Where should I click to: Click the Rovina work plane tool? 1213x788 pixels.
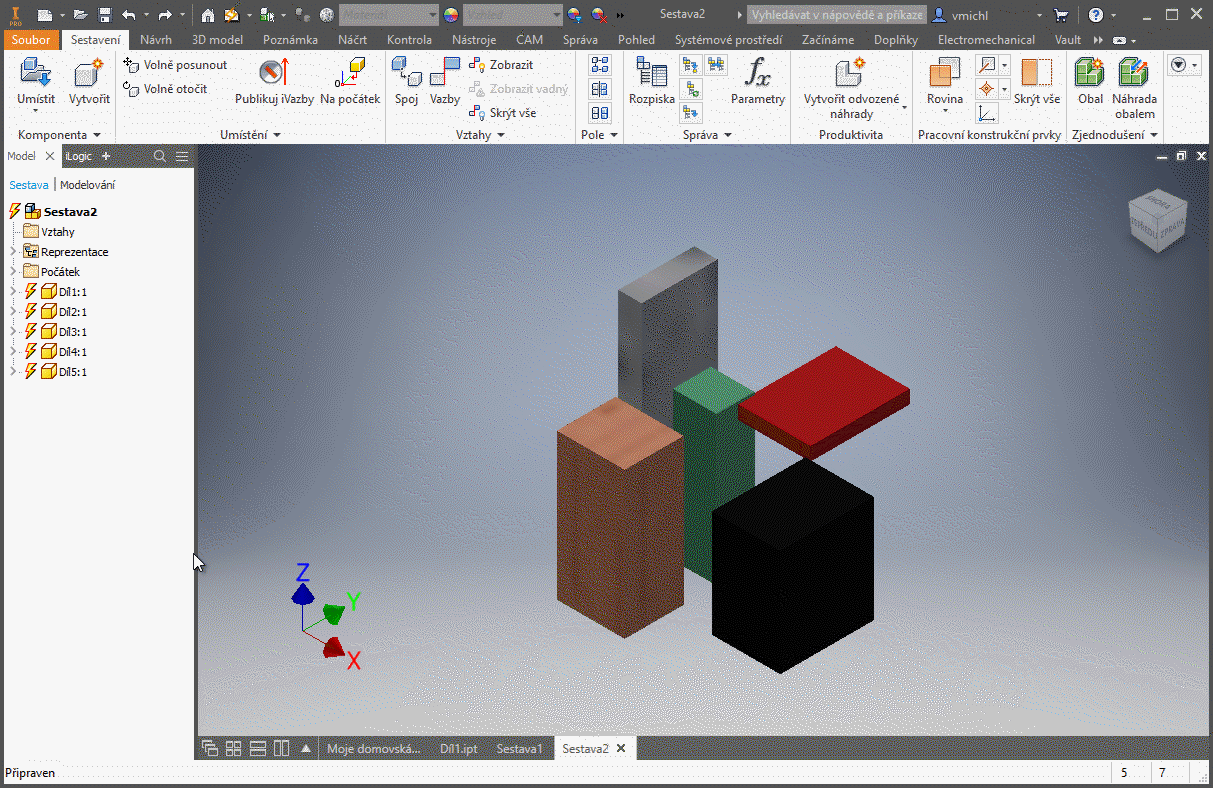(944, 75)
